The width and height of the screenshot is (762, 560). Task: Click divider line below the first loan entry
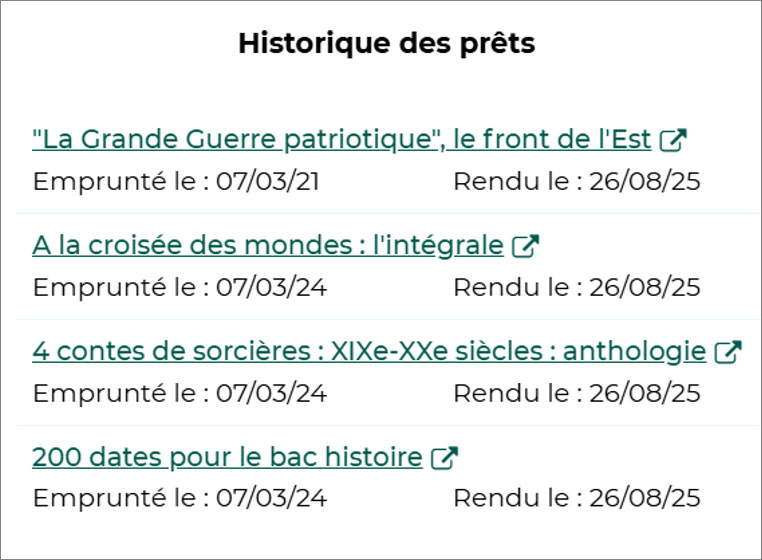pyautogui.click(x=388, y=213)
